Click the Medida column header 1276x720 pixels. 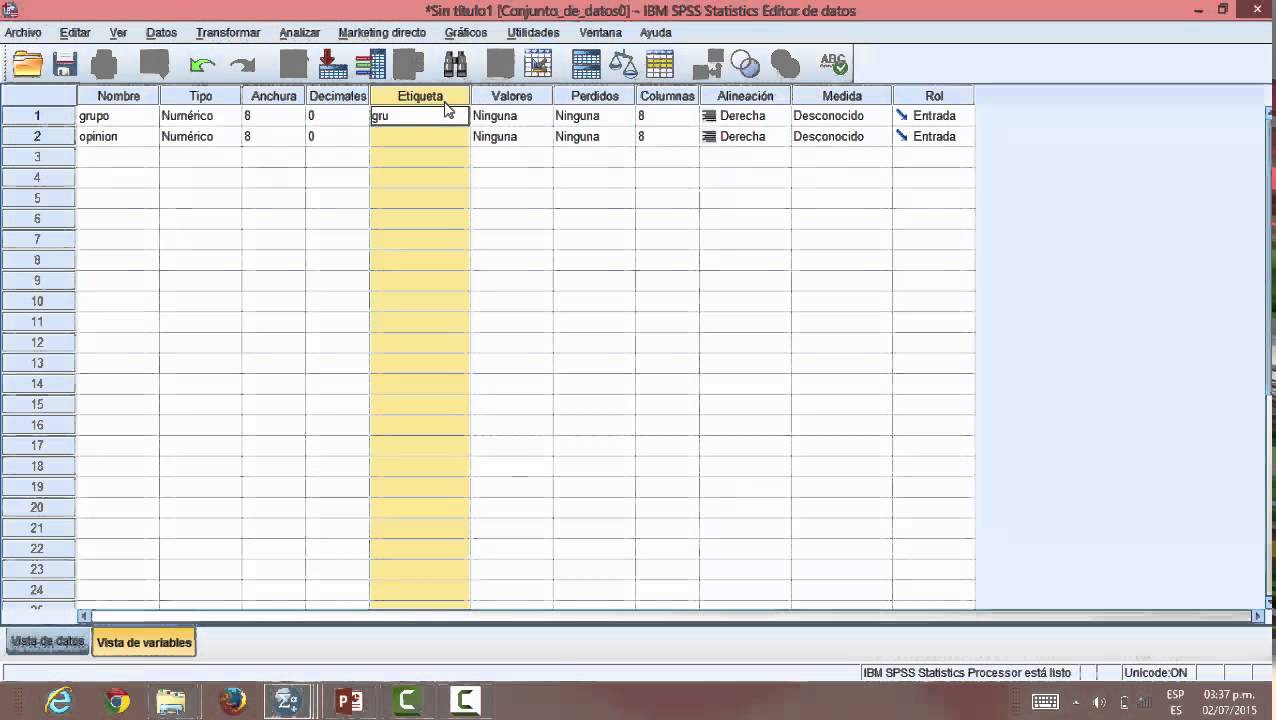(842, 96)
